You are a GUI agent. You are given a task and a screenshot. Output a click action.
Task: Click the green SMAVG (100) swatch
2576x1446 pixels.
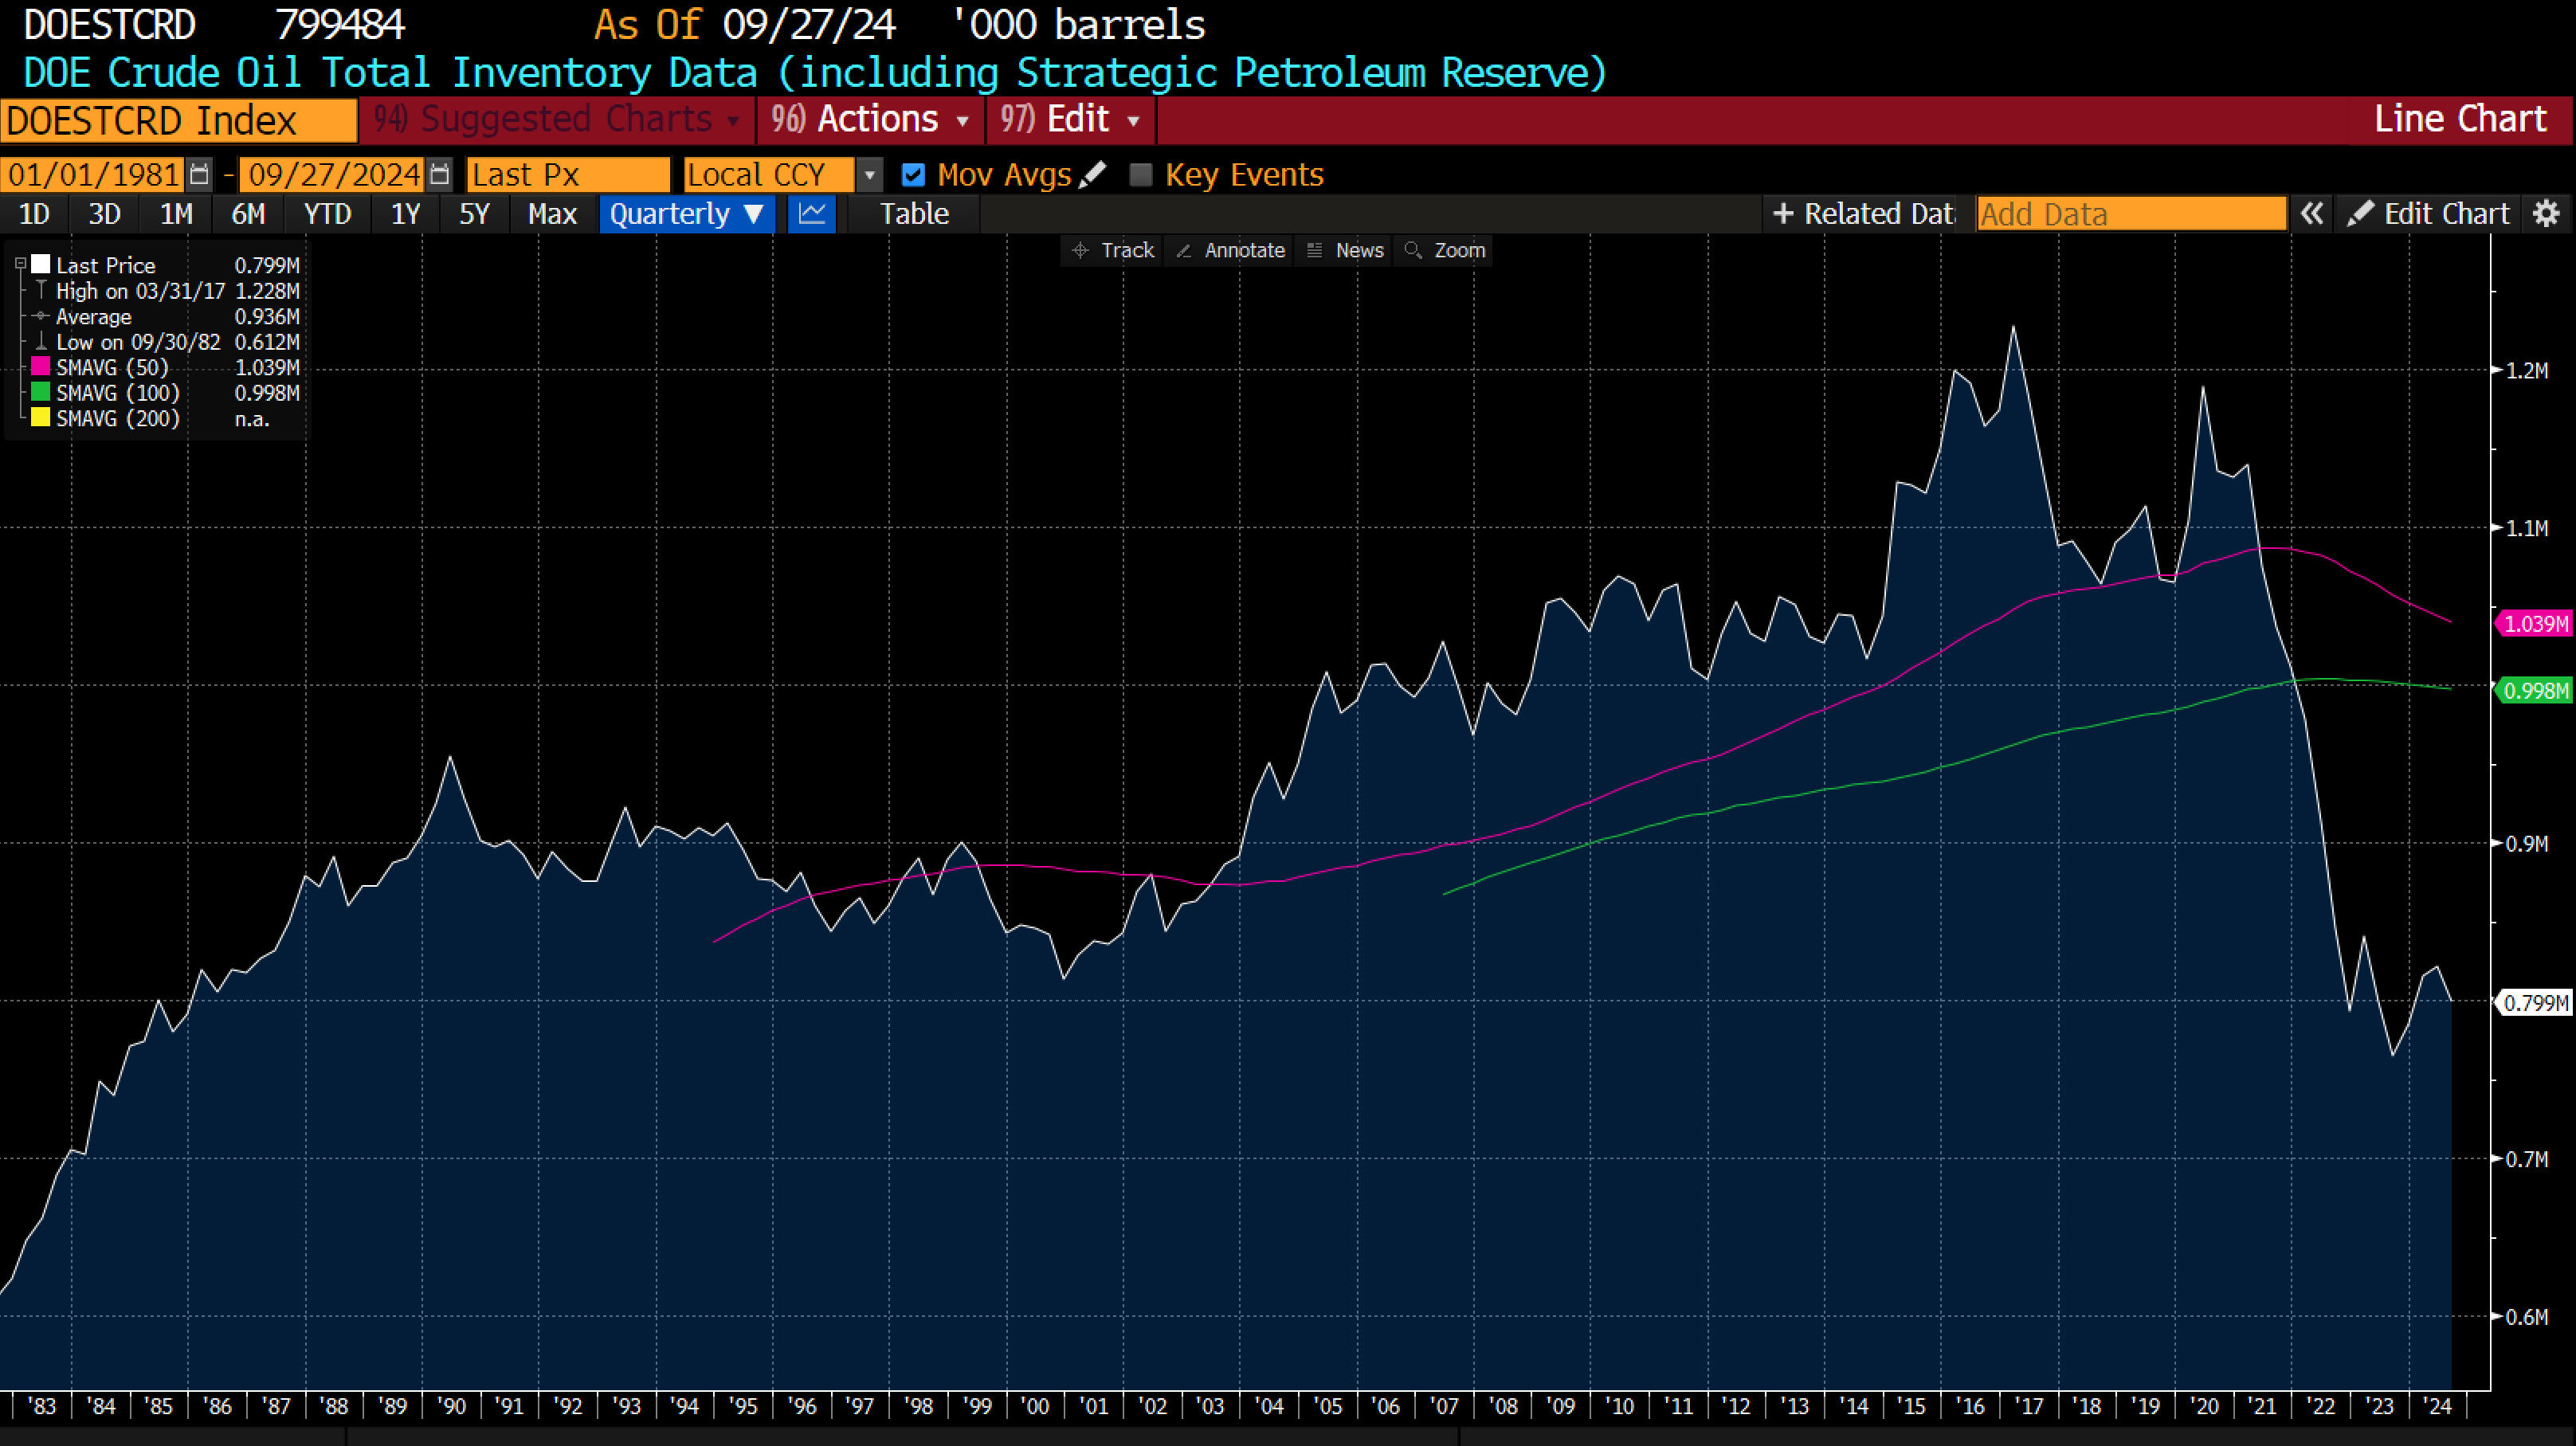click(41, 392)
